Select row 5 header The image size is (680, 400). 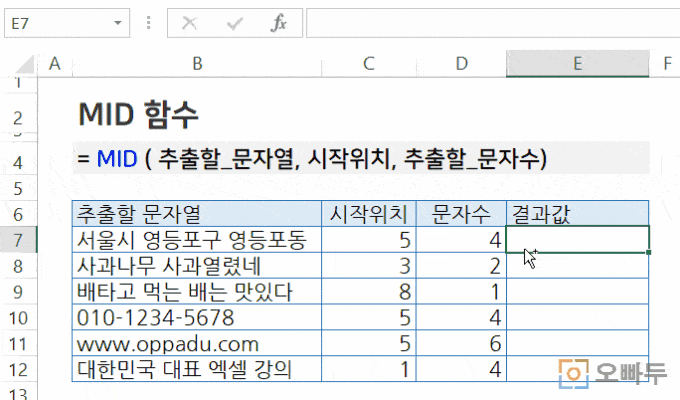click(x=18, y=188)
